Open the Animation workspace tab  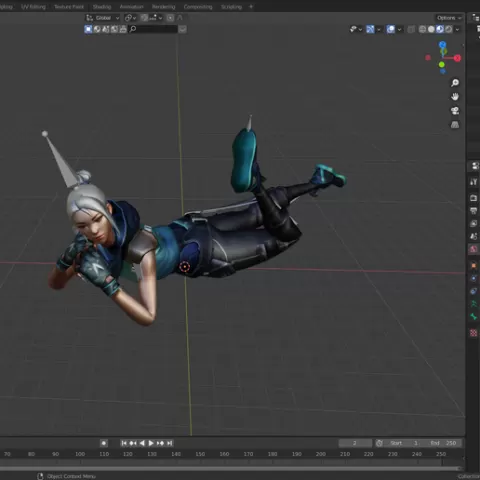click(131, 7)
